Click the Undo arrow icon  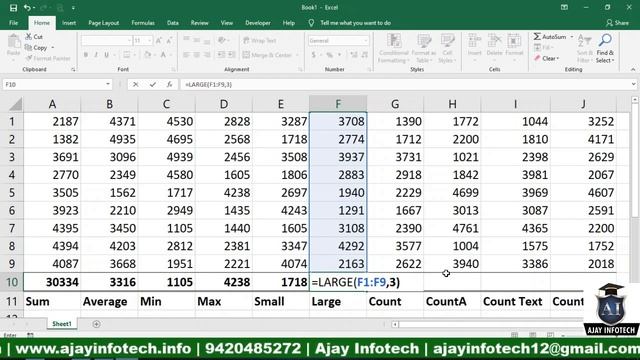coord(27,7)
